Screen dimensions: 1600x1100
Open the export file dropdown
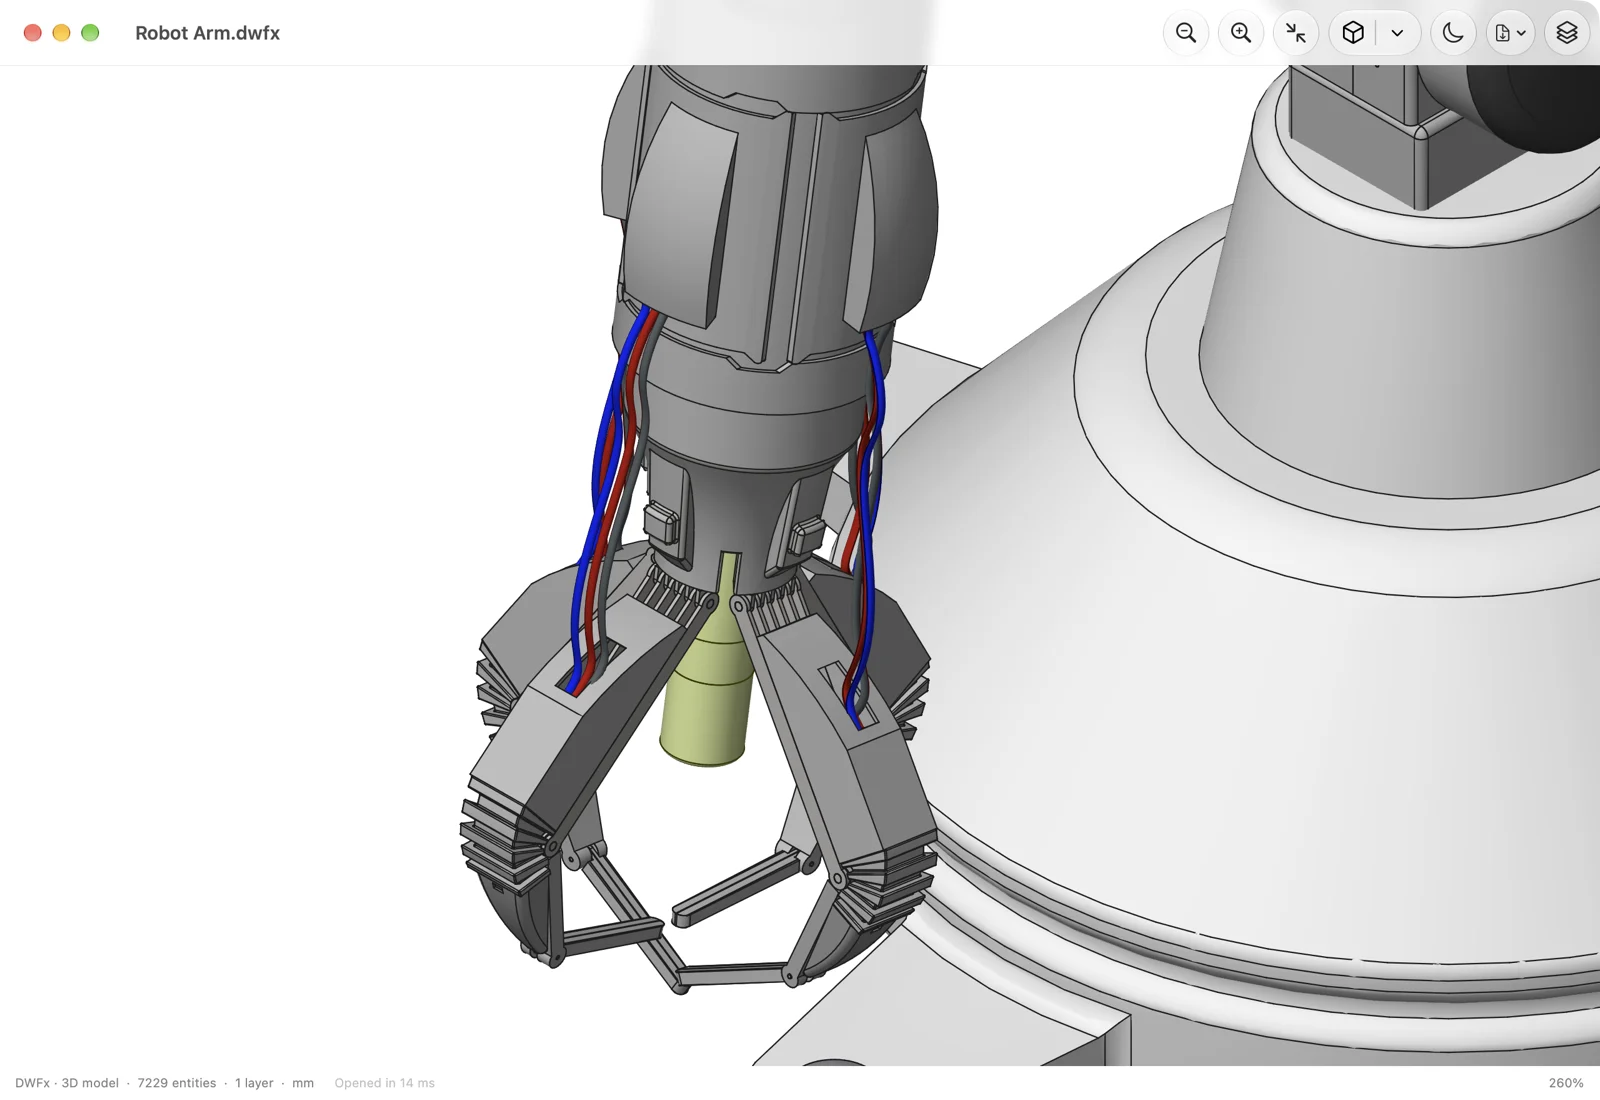click(x=1510, y=33)
